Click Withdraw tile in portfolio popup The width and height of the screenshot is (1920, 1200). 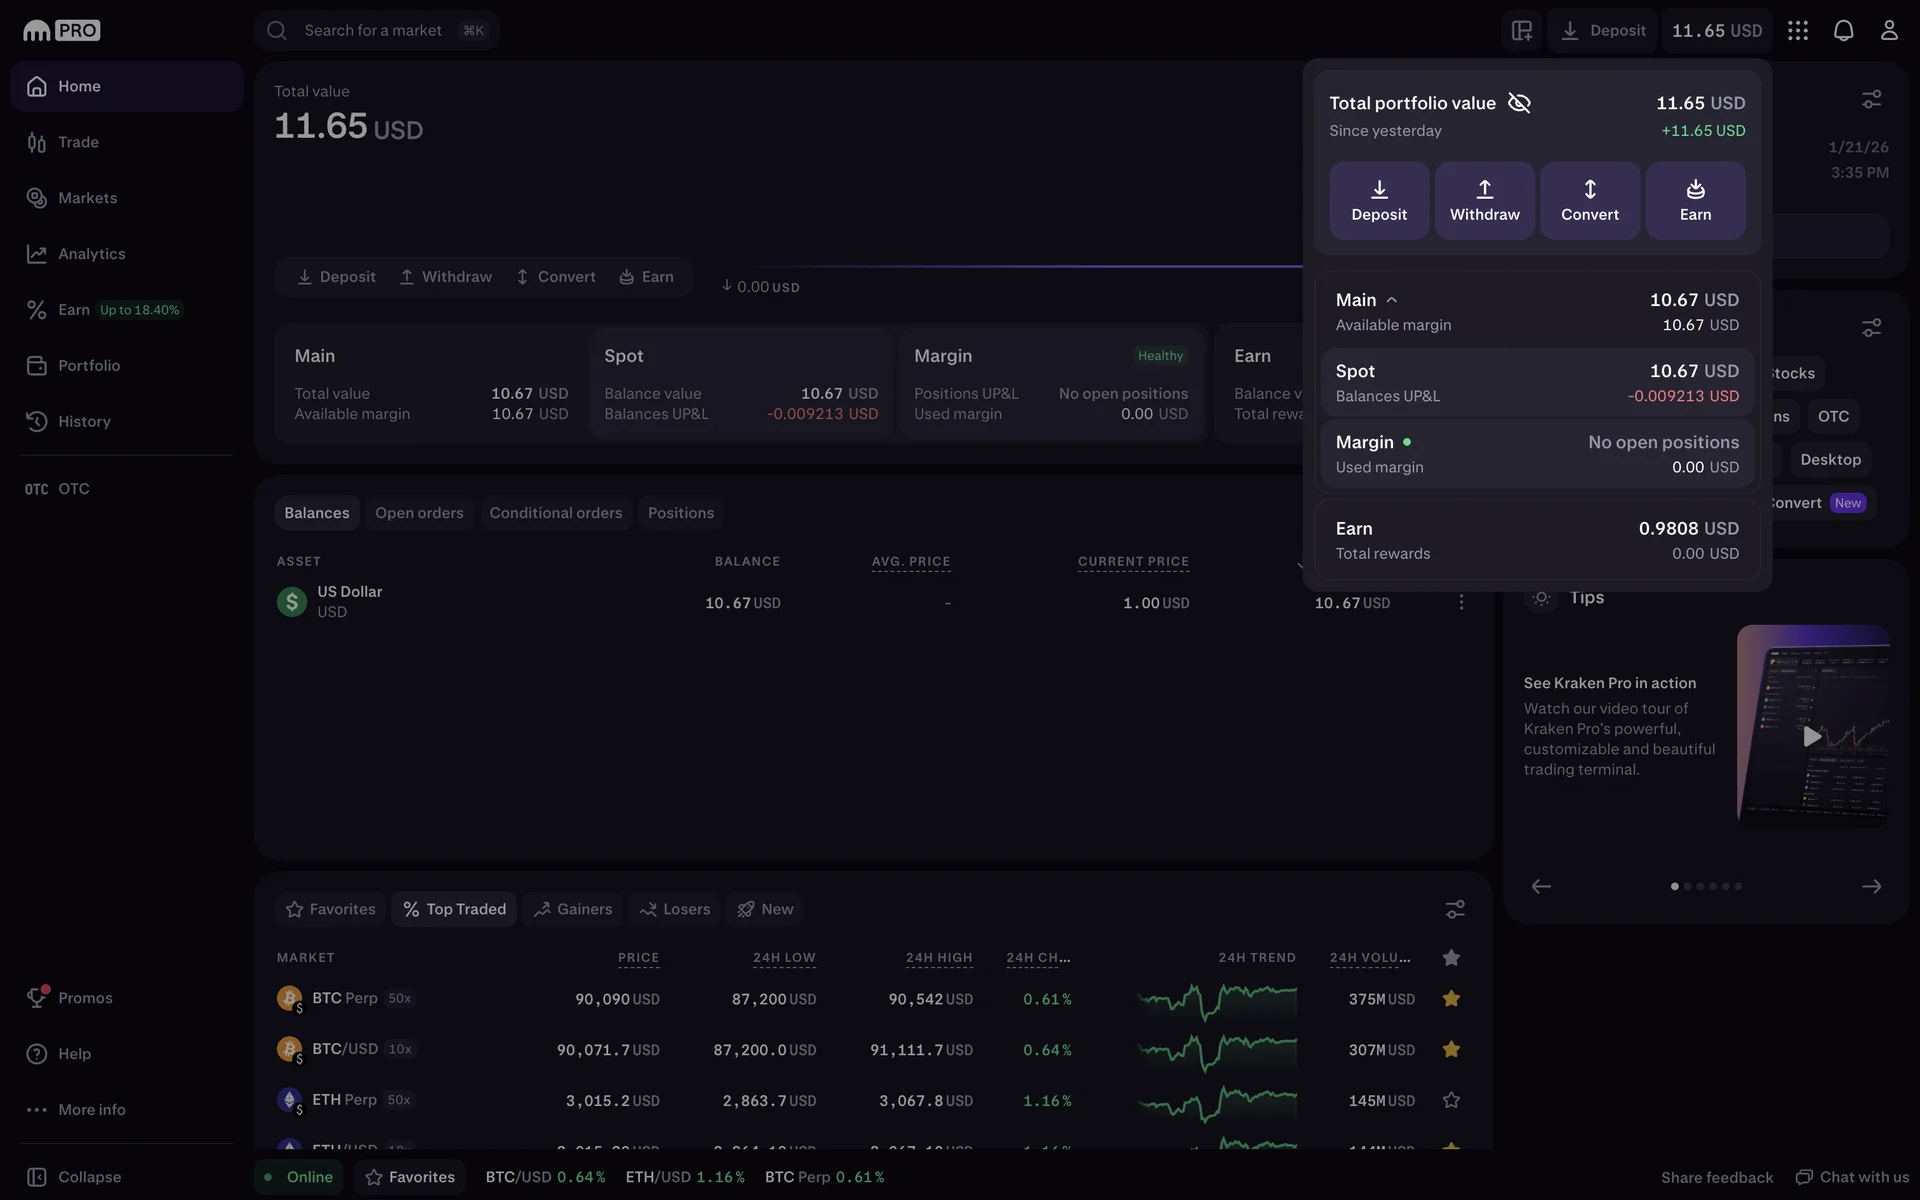(1484, 200)
